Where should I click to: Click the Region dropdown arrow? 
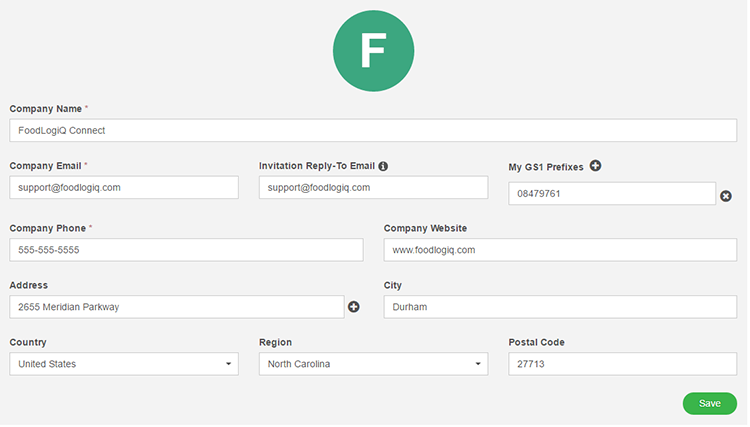coord(479,365)
